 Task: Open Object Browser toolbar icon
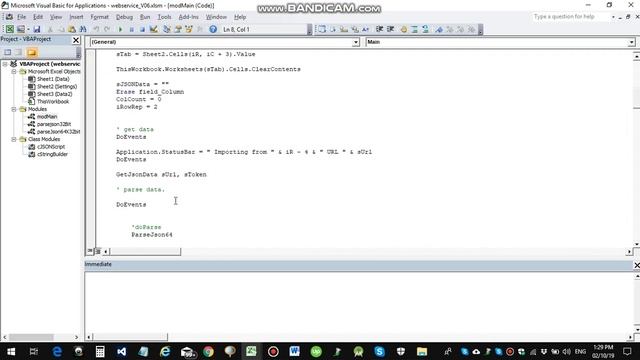pos(189,29)
